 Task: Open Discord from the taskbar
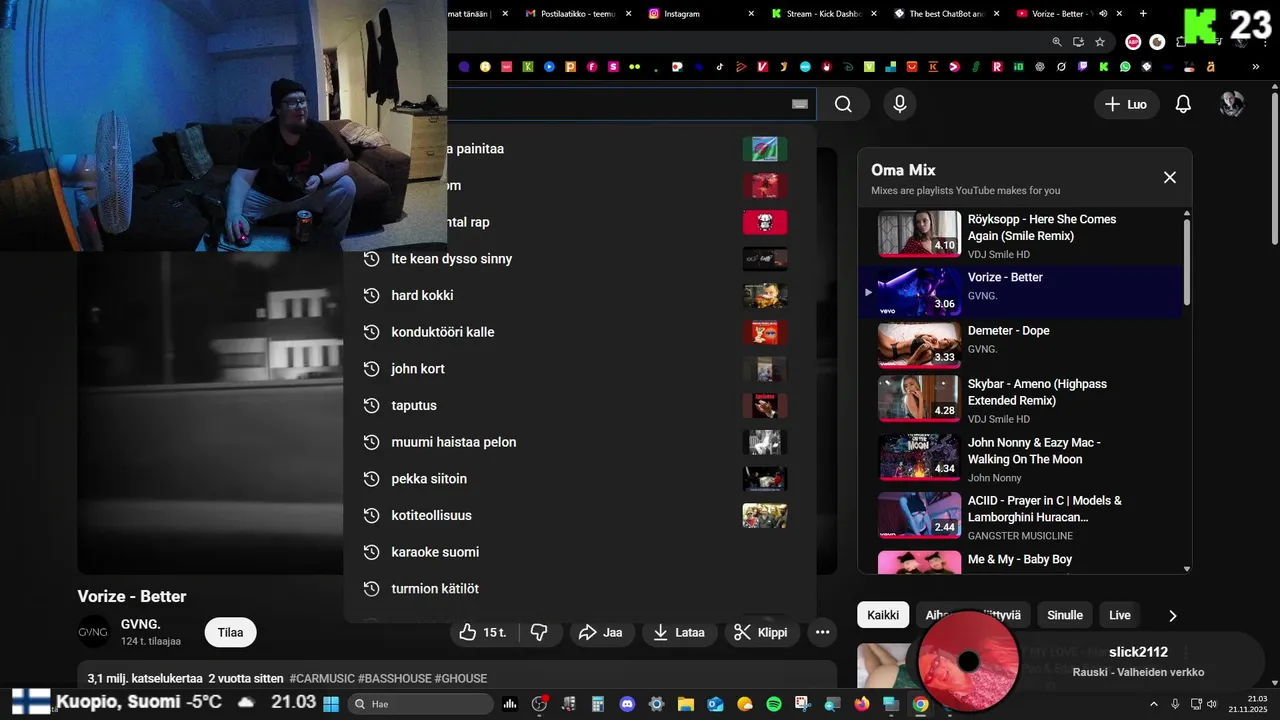tap(627, 704)
